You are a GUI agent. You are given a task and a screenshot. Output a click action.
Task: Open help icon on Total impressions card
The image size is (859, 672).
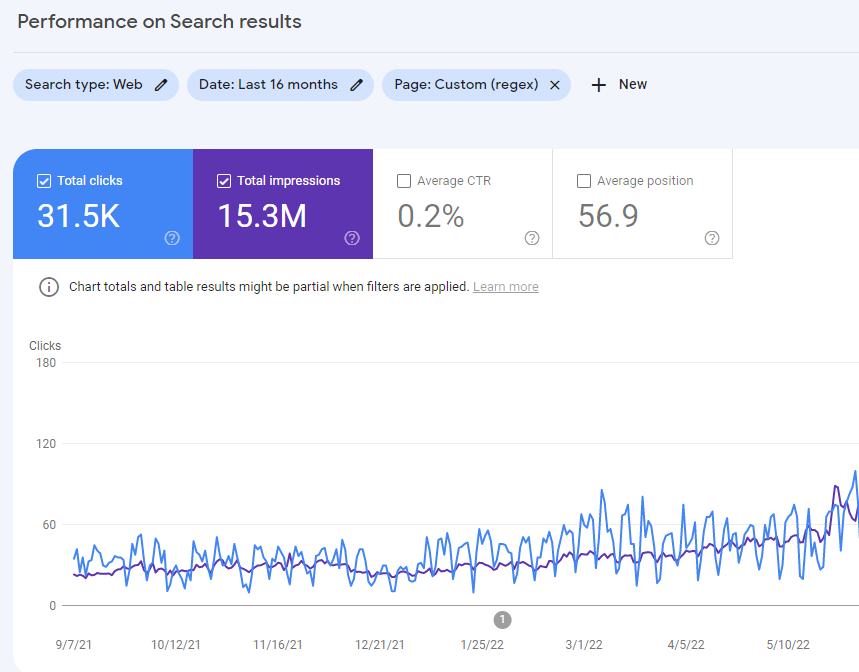click(x=352, y=238)
